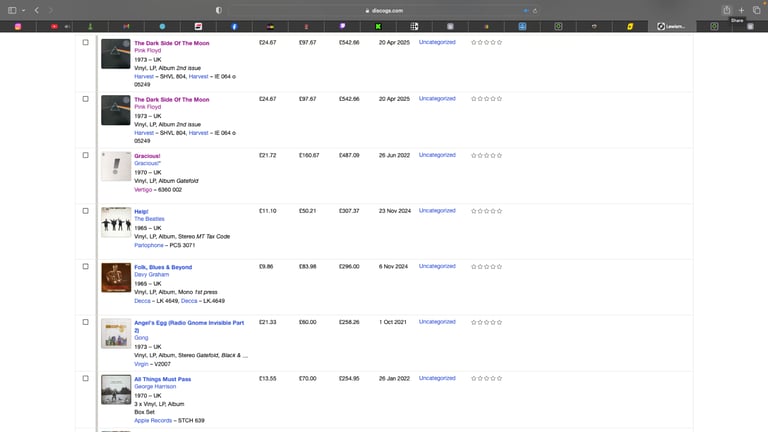Click the £296.00 max value
The image size is (768, 432).
point(349,266)
